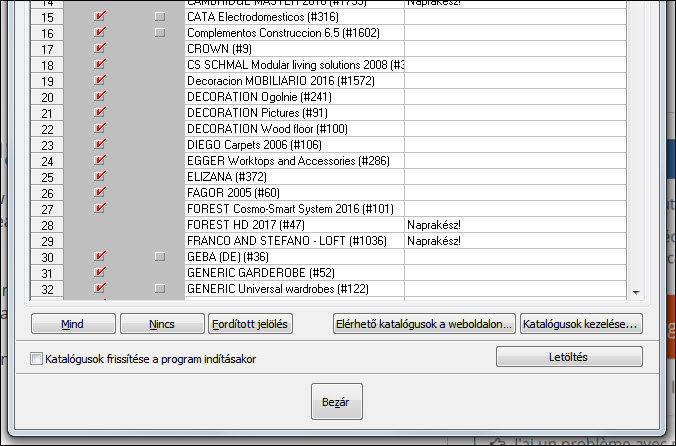The image size is (676, 446).
Task: Uncheck red checkmark for Decoracion MOBILIARIO 2016
Action: [100, 80]
